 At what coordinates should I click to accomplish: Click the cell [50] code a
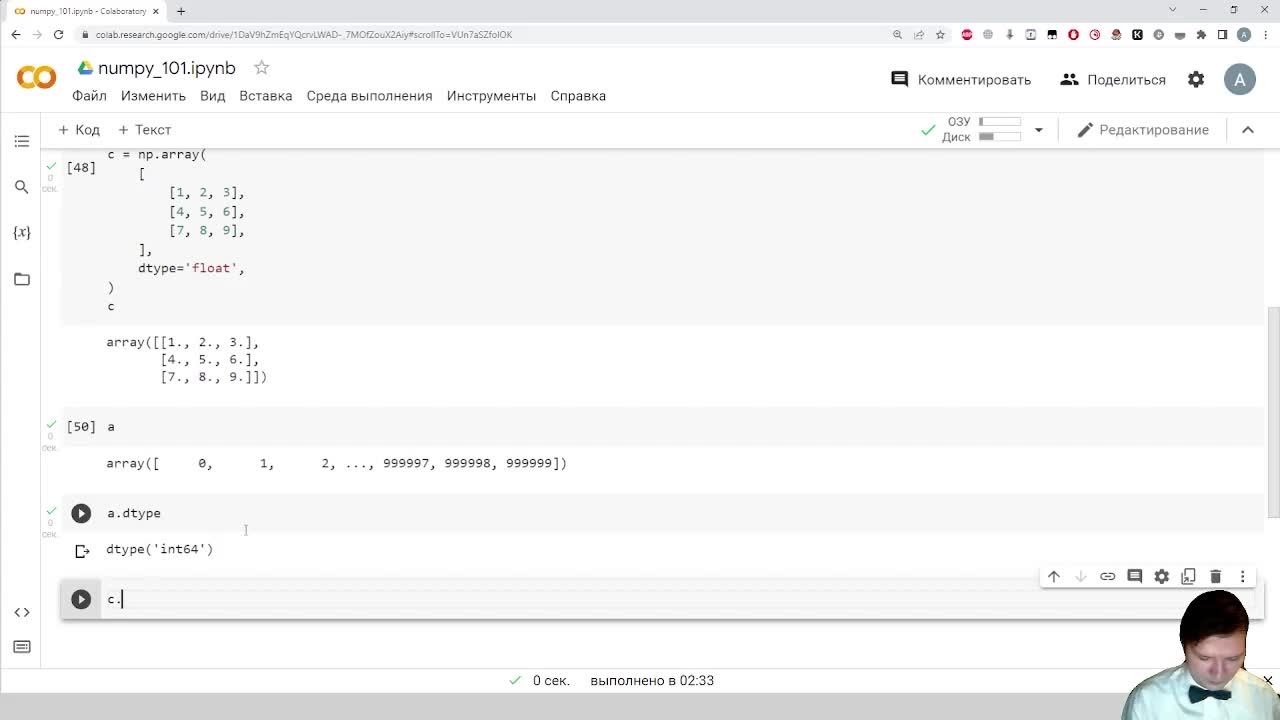coord(111,427)
